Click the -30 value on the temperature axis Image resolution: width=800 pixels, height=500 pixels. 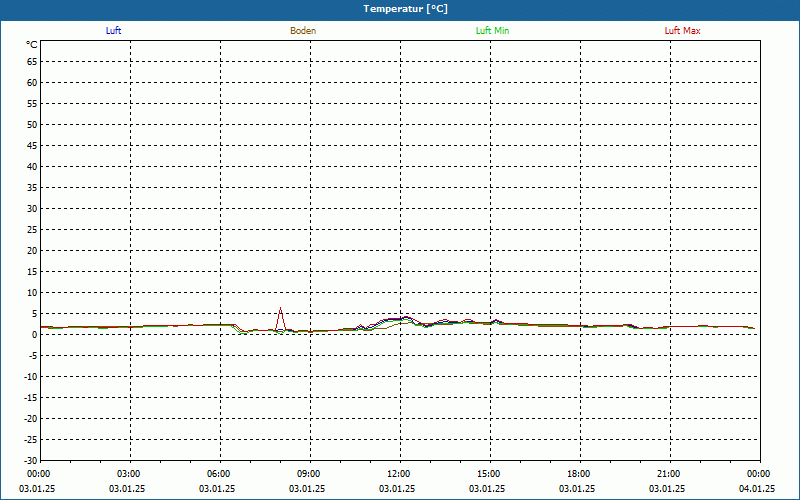click(x=31, y=461)
